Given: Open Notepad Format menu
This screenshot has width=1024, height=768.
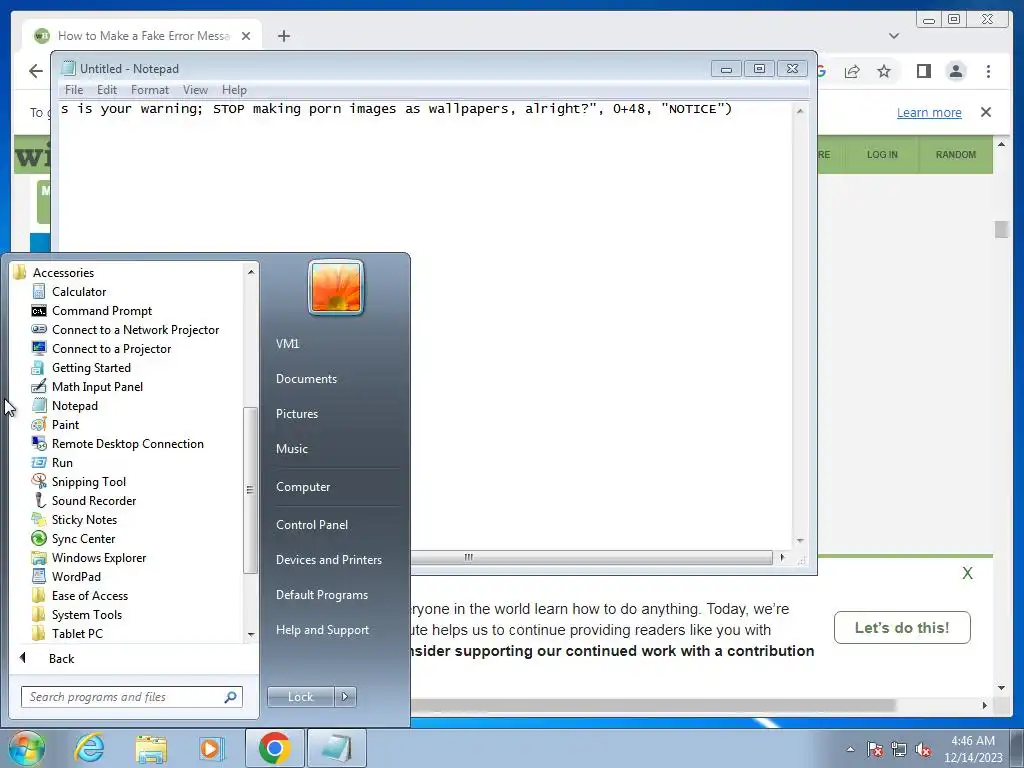Looking at the screenshot, I should point(150,90).
